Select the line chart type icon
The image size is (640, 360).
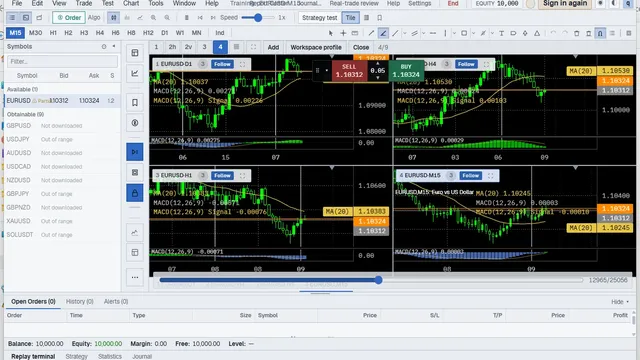coord(140,18)
